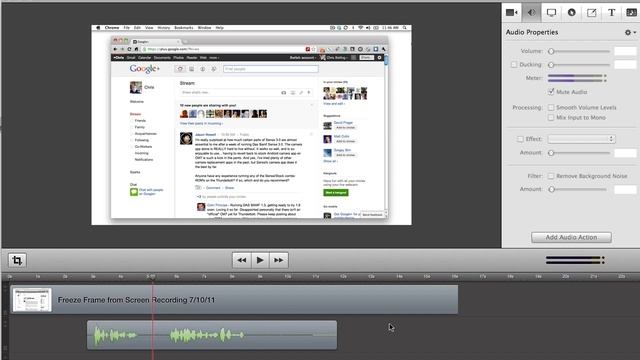
Task: Click the Audio Properties heading
Action: 532,32
